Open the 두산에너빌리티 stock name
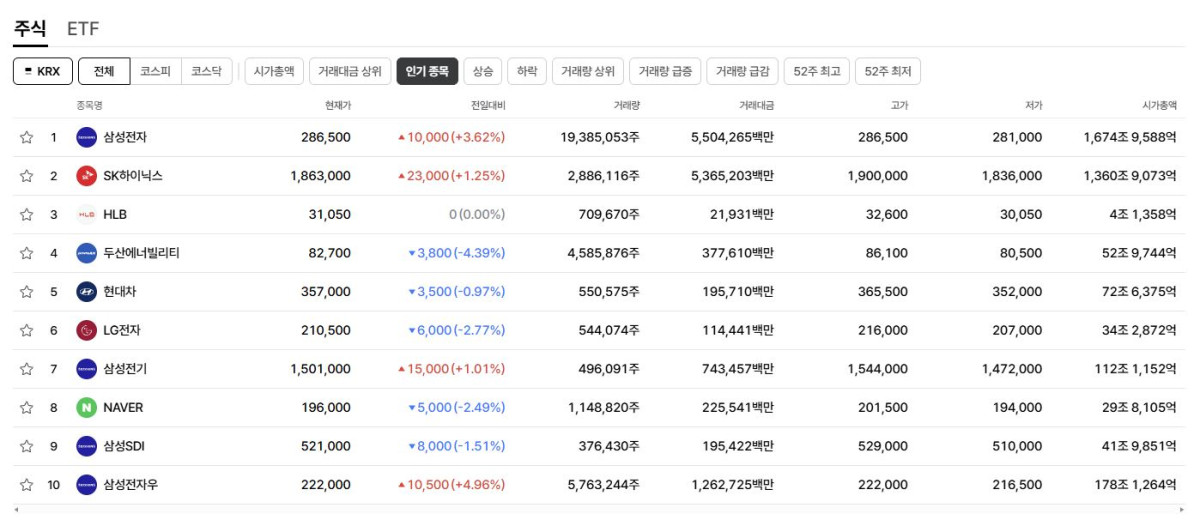Screen dimensions: 1200x526 141,253
